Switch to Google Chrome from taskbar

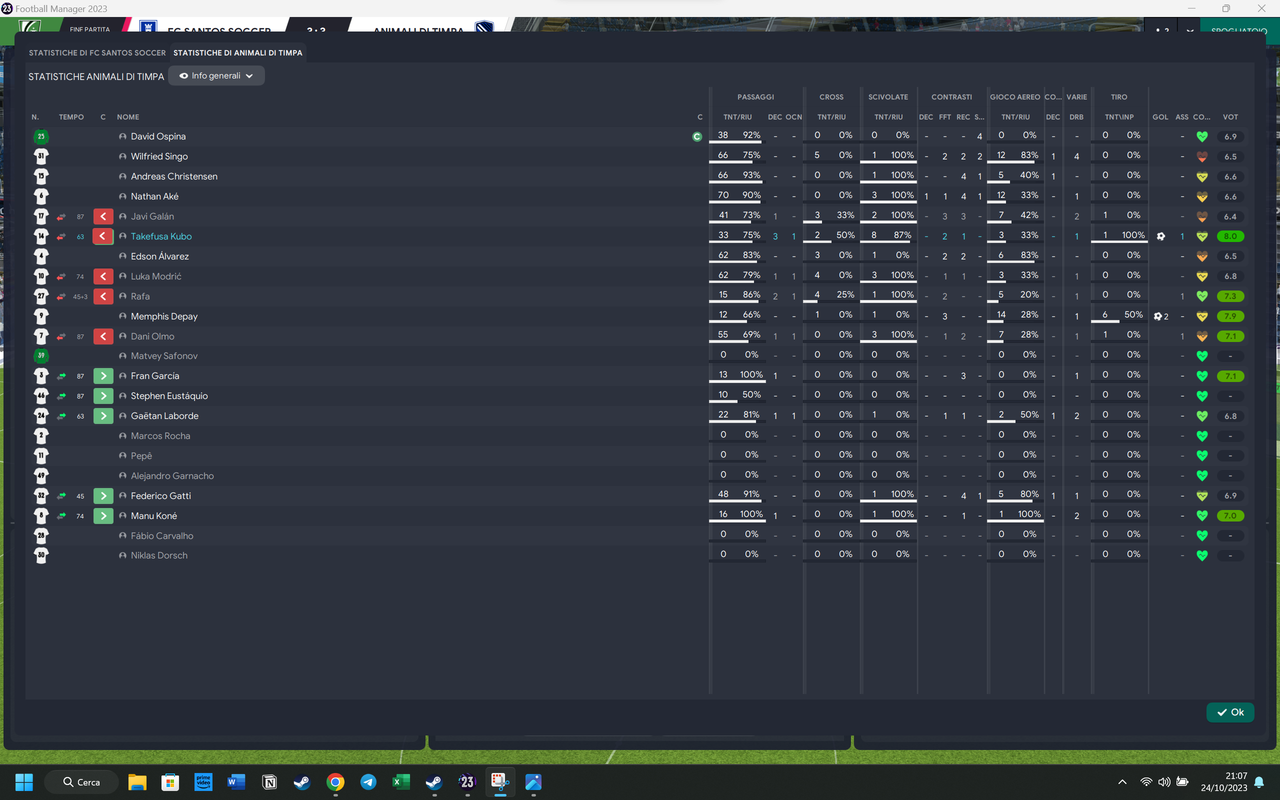(x=335, y=782)
